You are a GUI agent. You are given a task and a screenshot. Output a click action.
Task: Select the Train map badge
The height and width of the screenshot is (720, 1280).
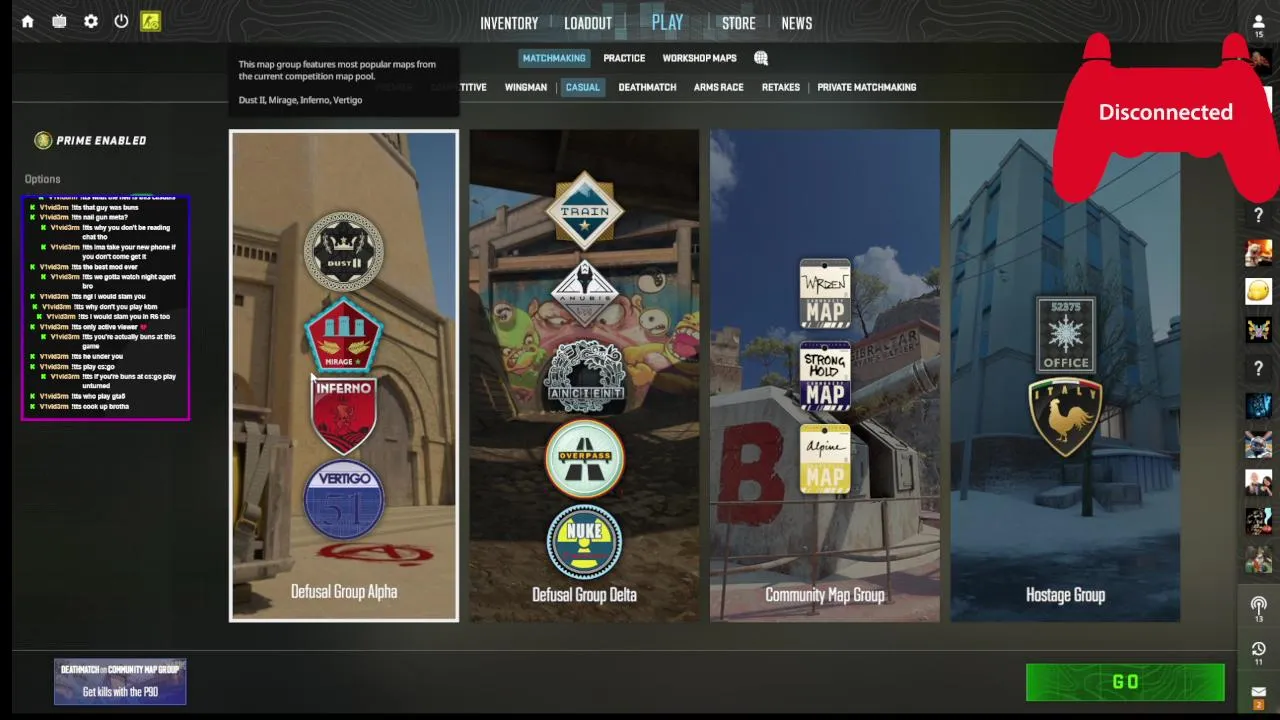[x=584, y=211]
